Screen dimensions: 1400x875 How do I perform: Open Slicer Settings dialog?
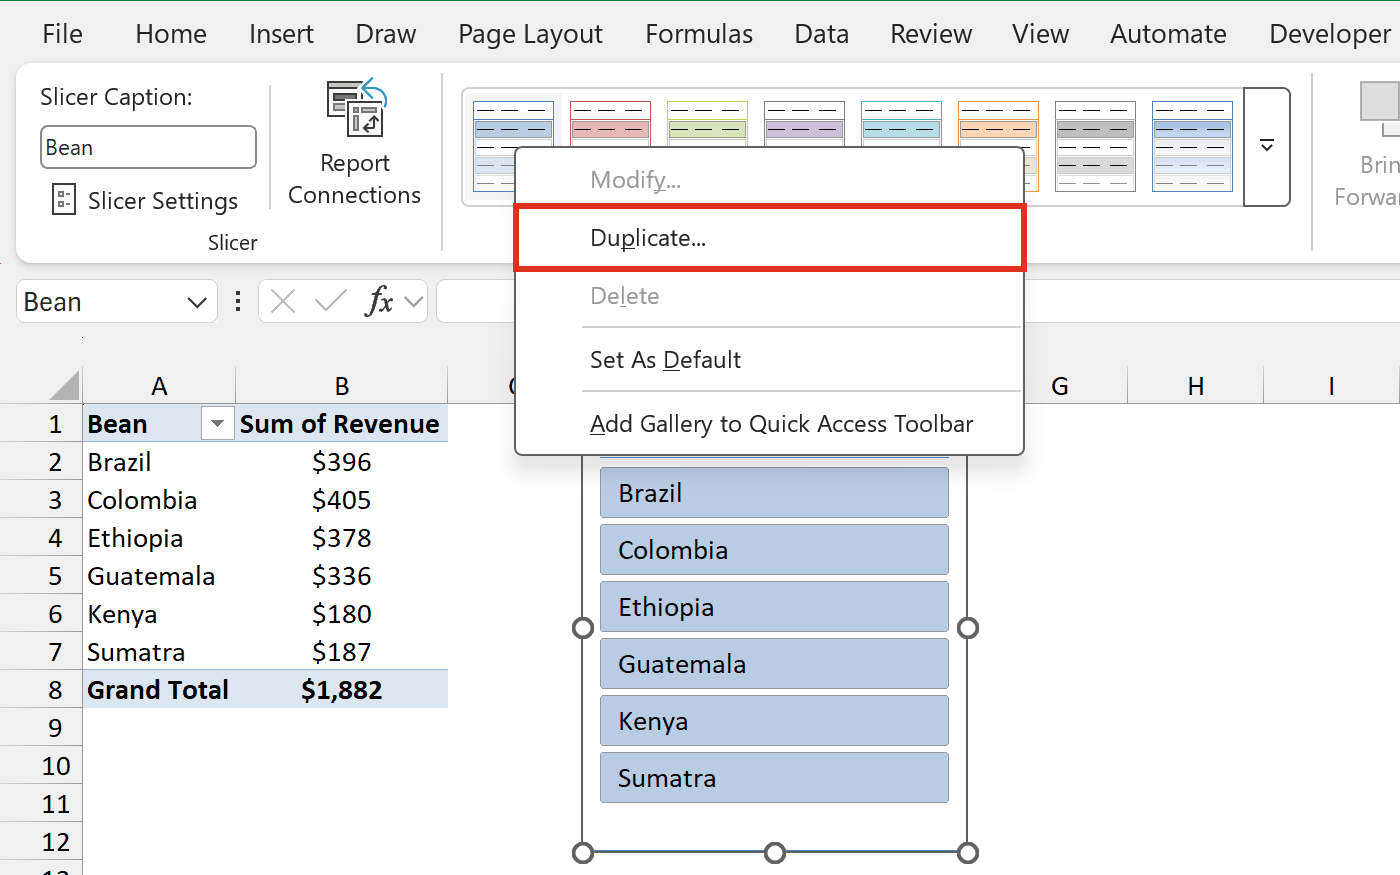click(x=145, y=201)
